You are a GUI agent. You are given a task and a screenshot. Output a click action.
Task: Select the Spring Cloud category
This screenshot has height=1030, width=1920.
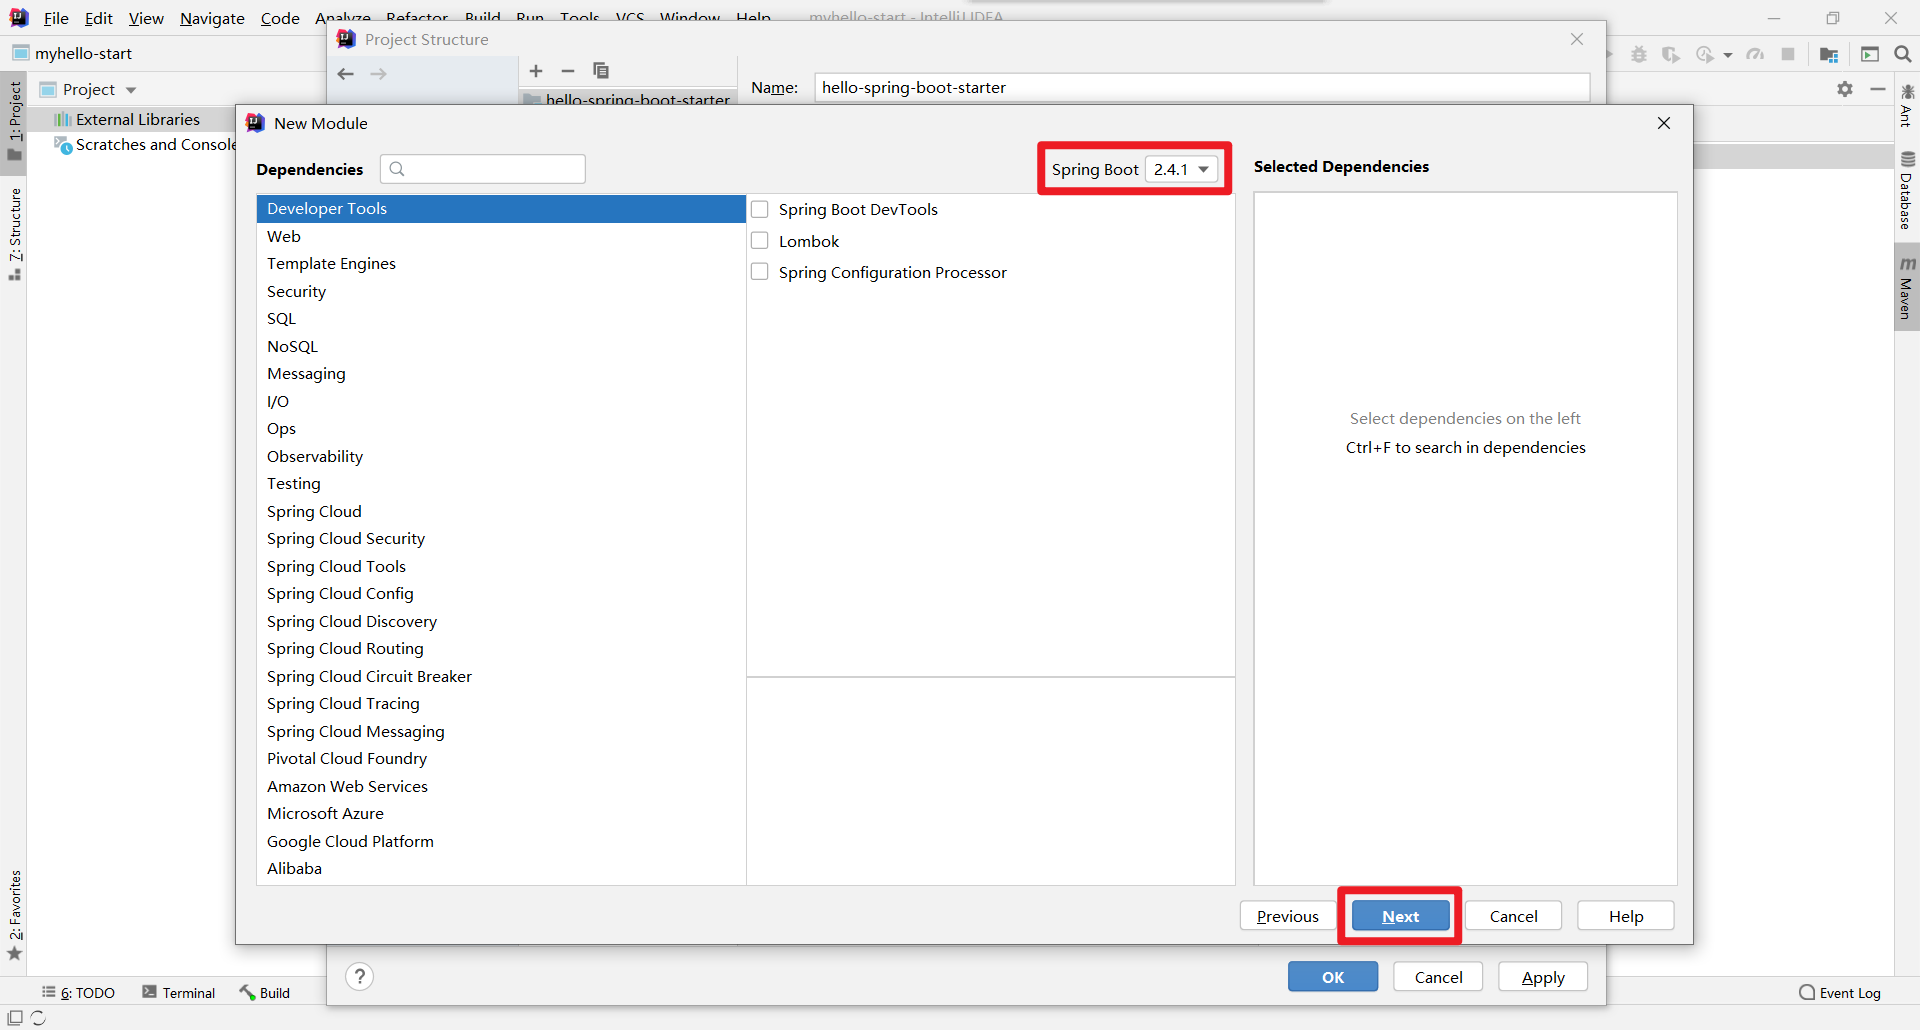[501, 511]
